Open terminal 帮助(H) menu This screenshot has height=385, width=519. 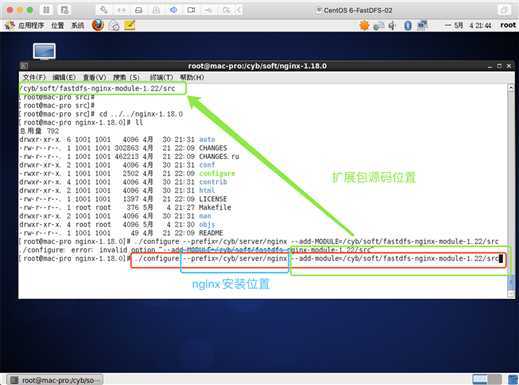pyautogui.click(x=192, y=77)
